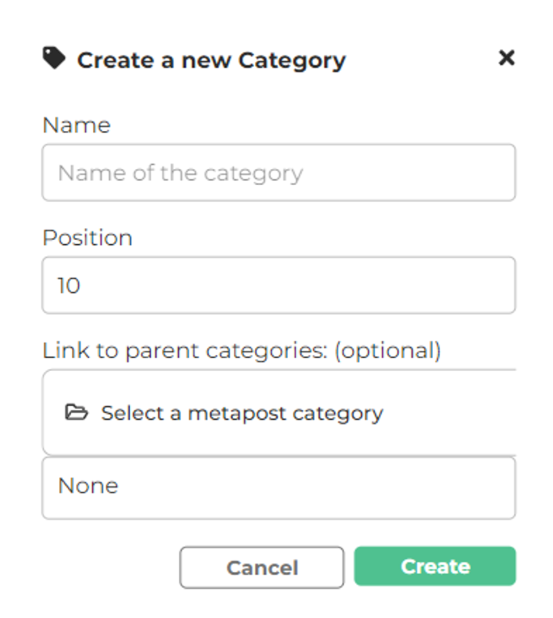
Task: Click the Select a metapost category text
Action: tap(242, 413)
